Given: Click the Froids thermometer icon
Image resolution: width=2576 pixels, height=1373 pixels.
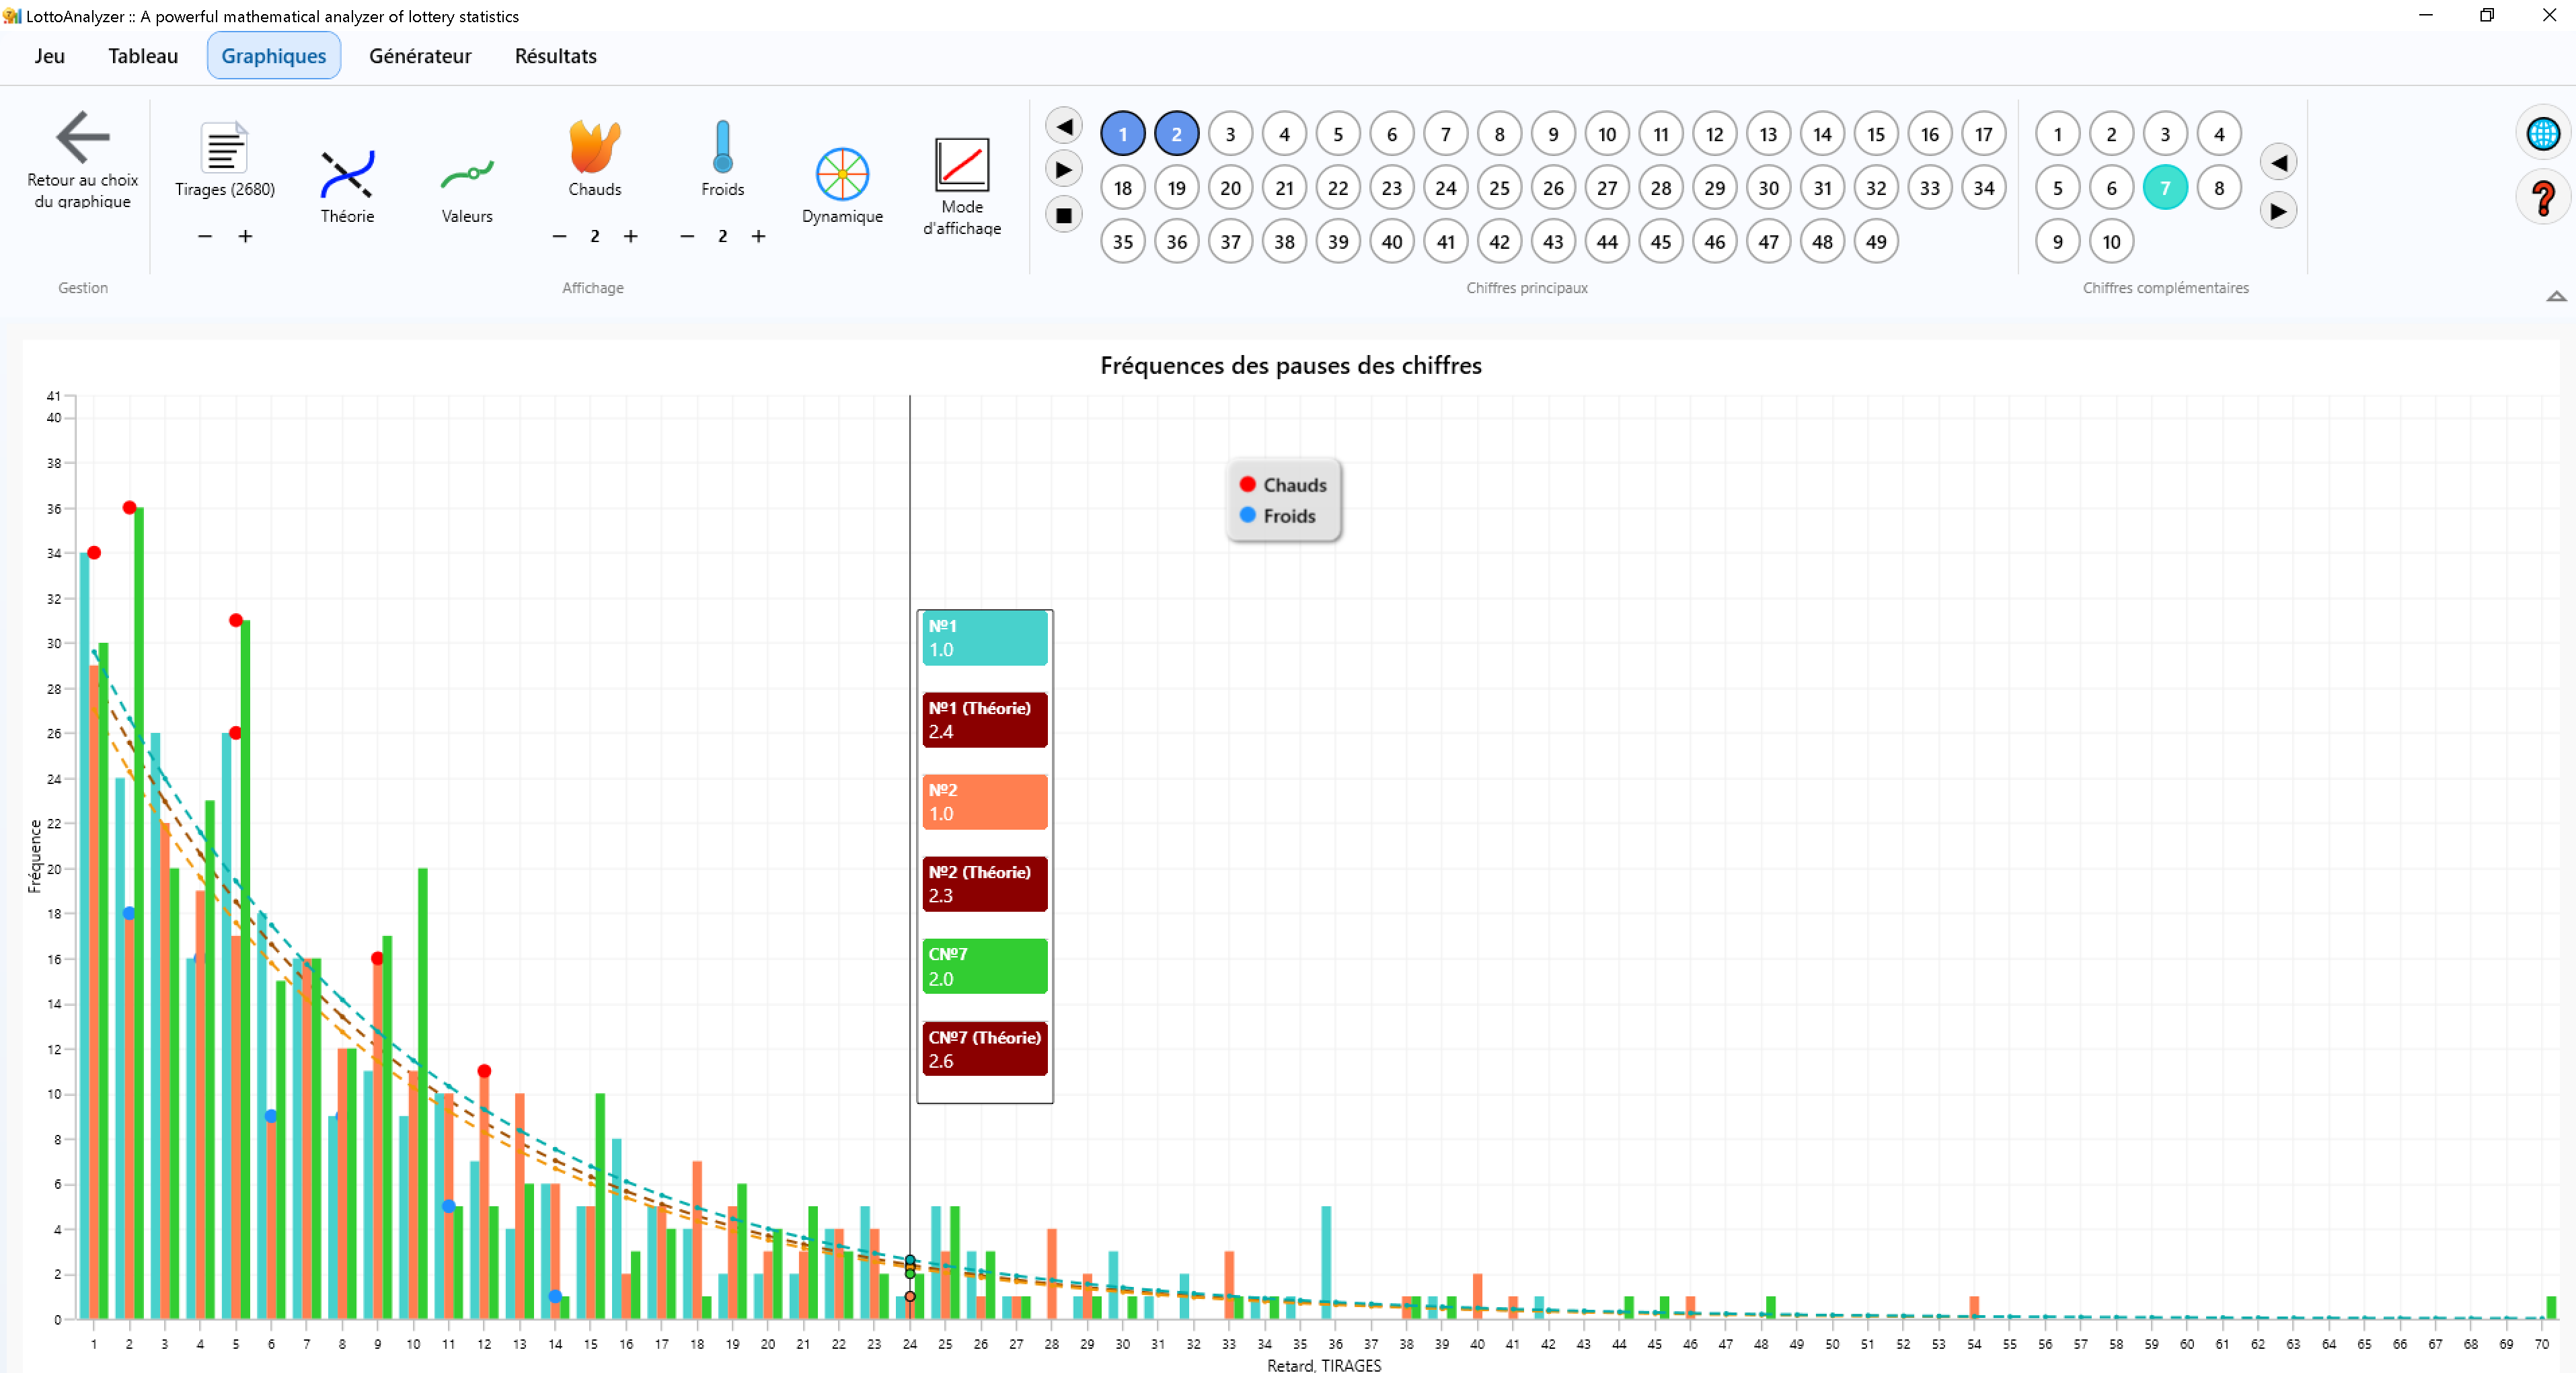Looking at the screenshot, I should pyautogui.click(x=722, y=148).
